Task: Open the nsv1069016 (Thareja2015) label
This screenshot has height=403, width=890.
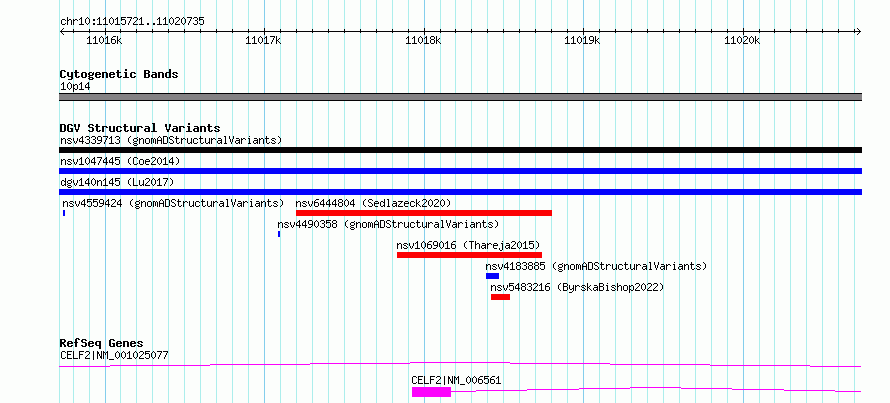Action: click(468, 245)
